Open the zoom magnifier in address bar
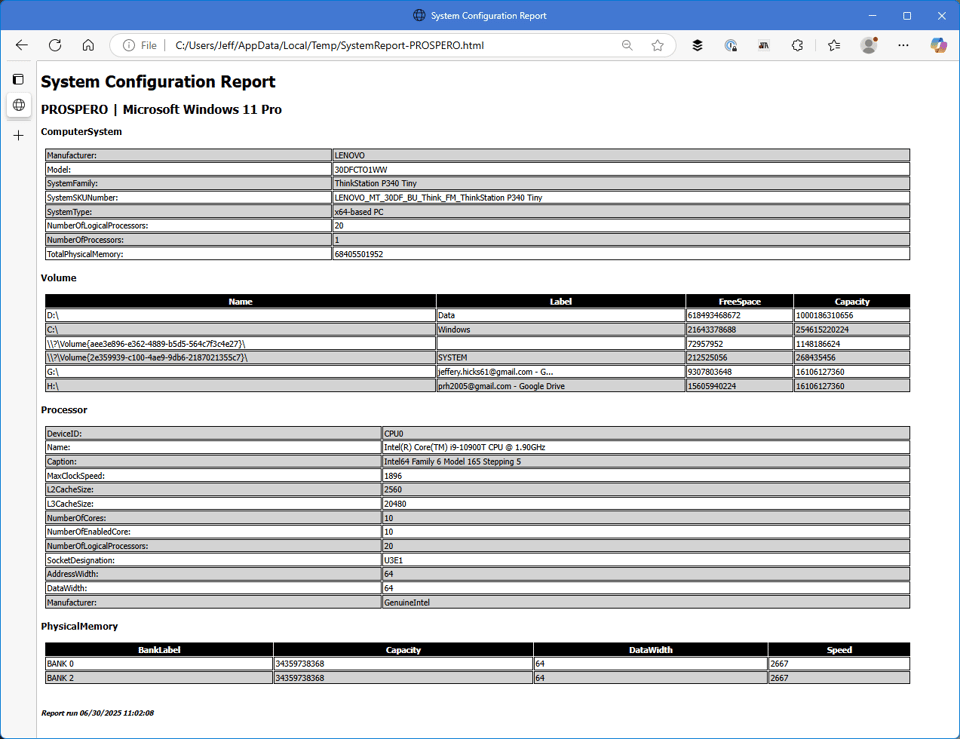 [x=627, y=45]
